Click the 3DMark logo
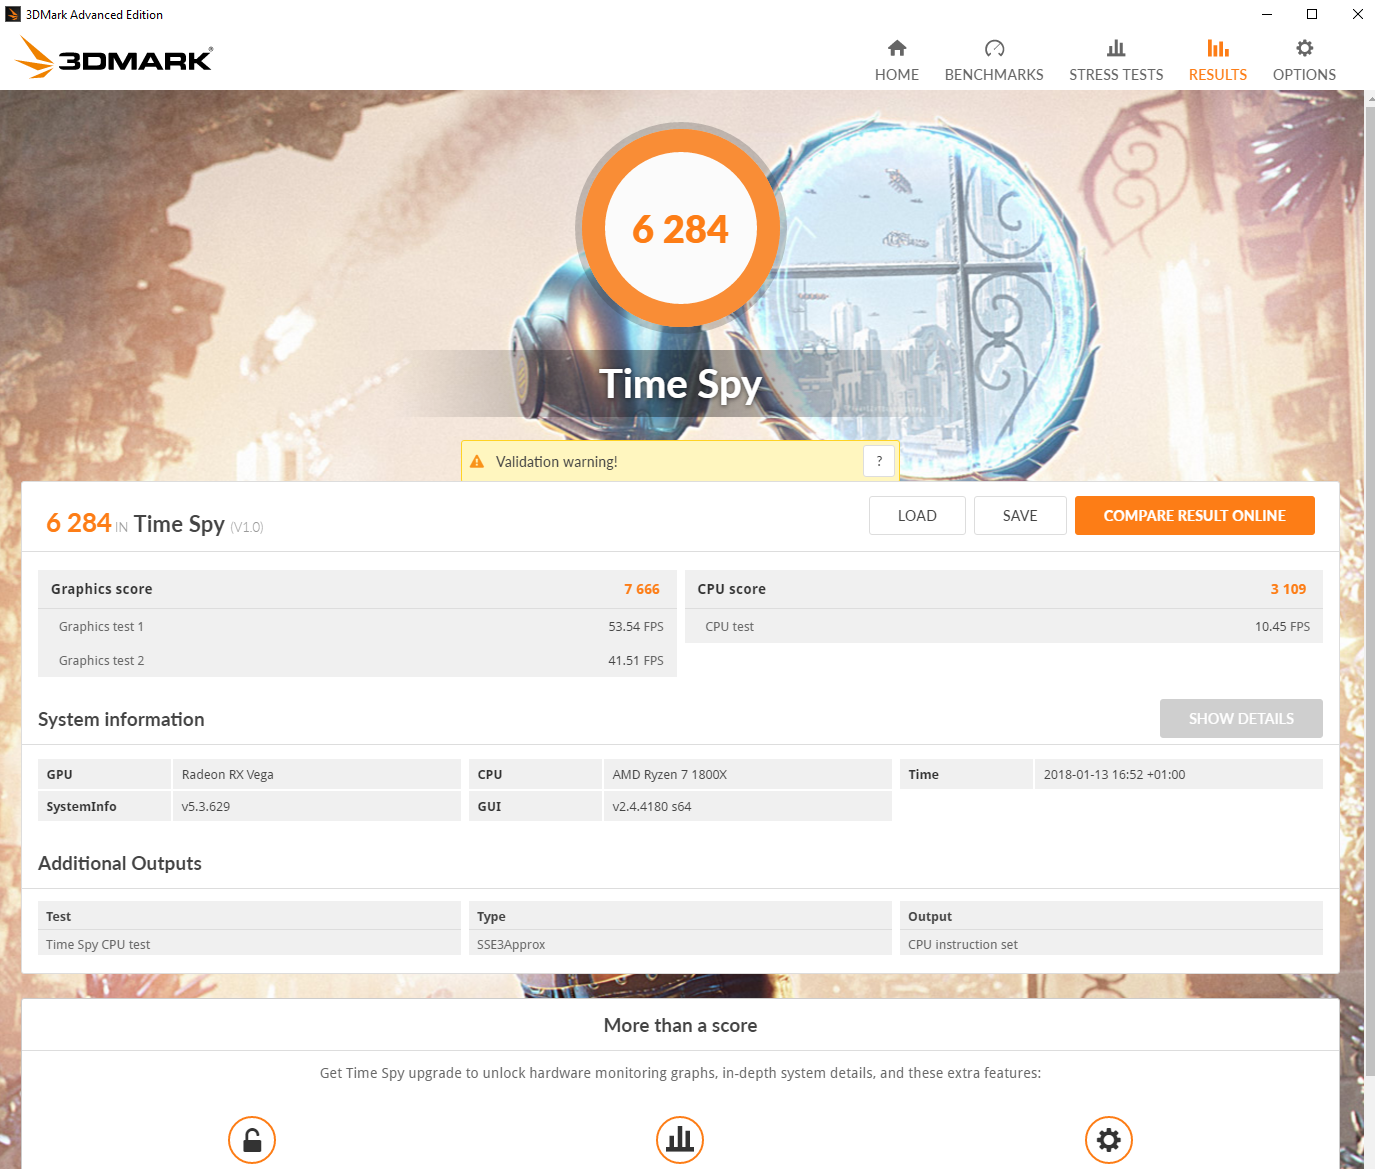The image size is (1375, 1169). coord(114,58)
